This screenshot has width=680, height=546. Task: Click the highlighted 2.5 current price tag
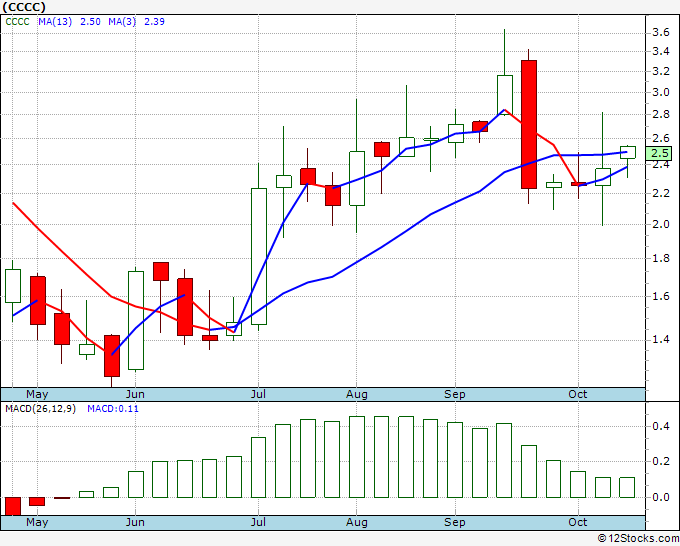(x=659, y=153)
